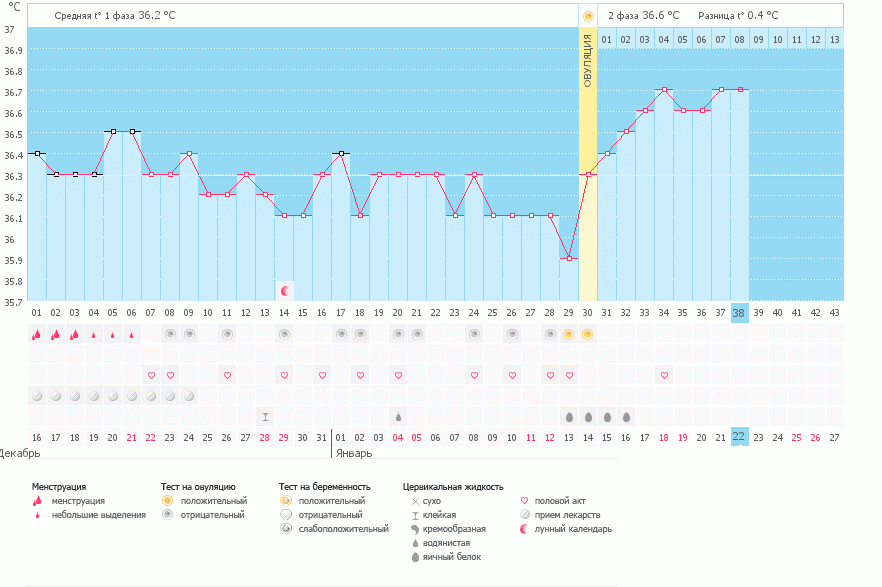Screen dimensions: 882x587
Task: Select the lowest temperature point at 35.9
Action: pos(569,259)
